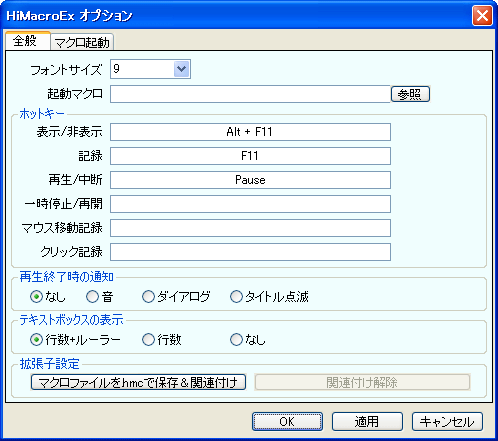This screenshot has height=441, width=498.
Task: Select なし for text box display
Action: 236,340
